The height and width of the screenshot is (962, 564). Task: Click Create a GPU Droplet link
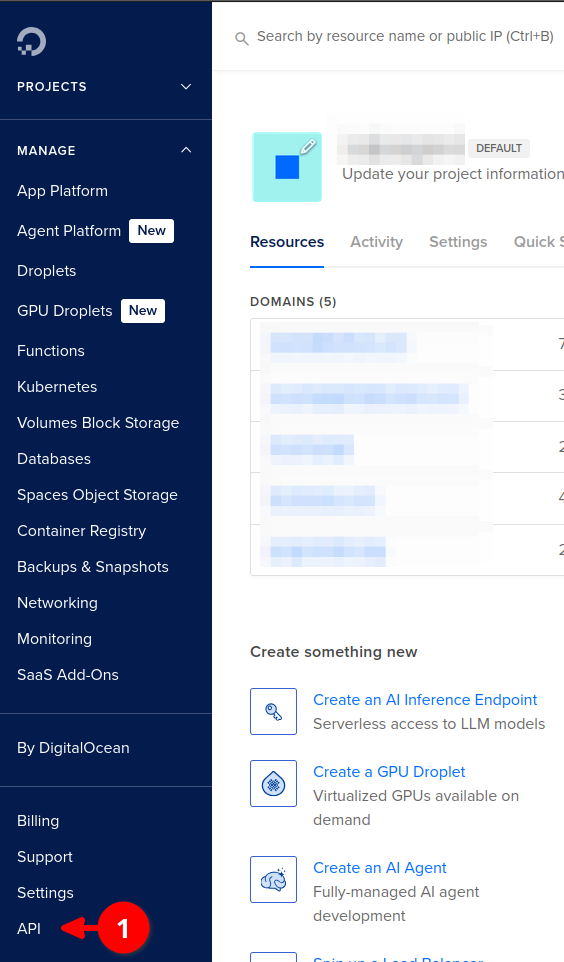click(389, 771)
